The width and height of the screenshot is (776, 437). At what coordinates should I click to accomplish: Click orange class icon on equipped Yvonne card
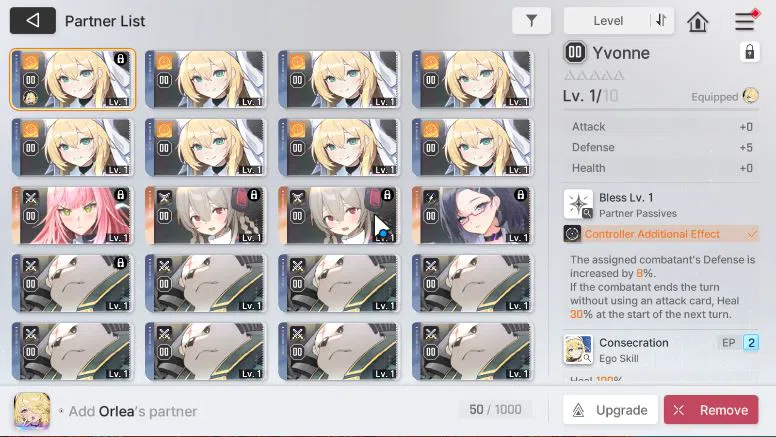click(x=30, y=62)
